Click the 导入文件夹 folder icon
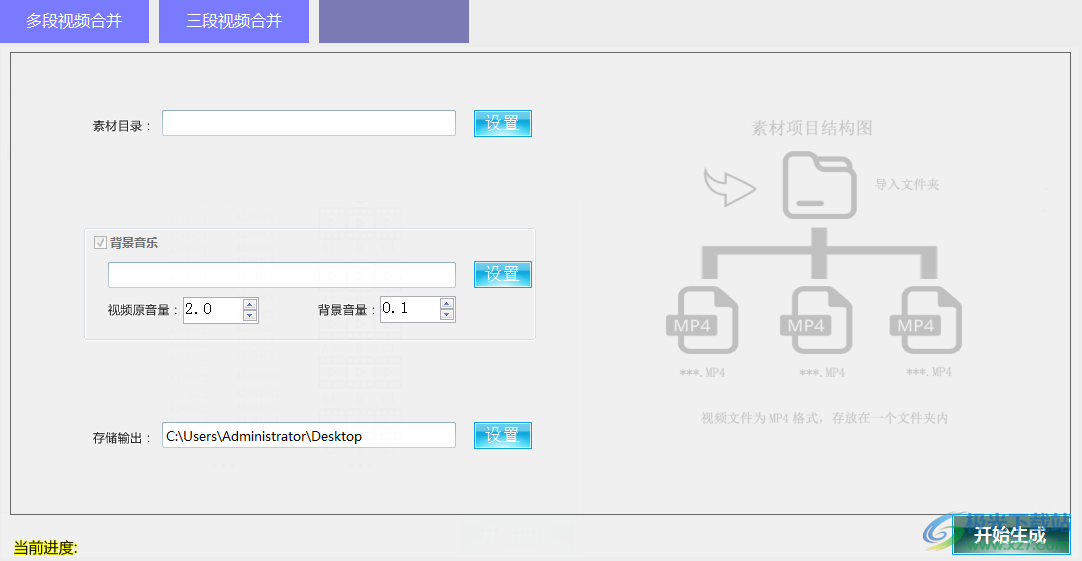 (x=820, y=186)
